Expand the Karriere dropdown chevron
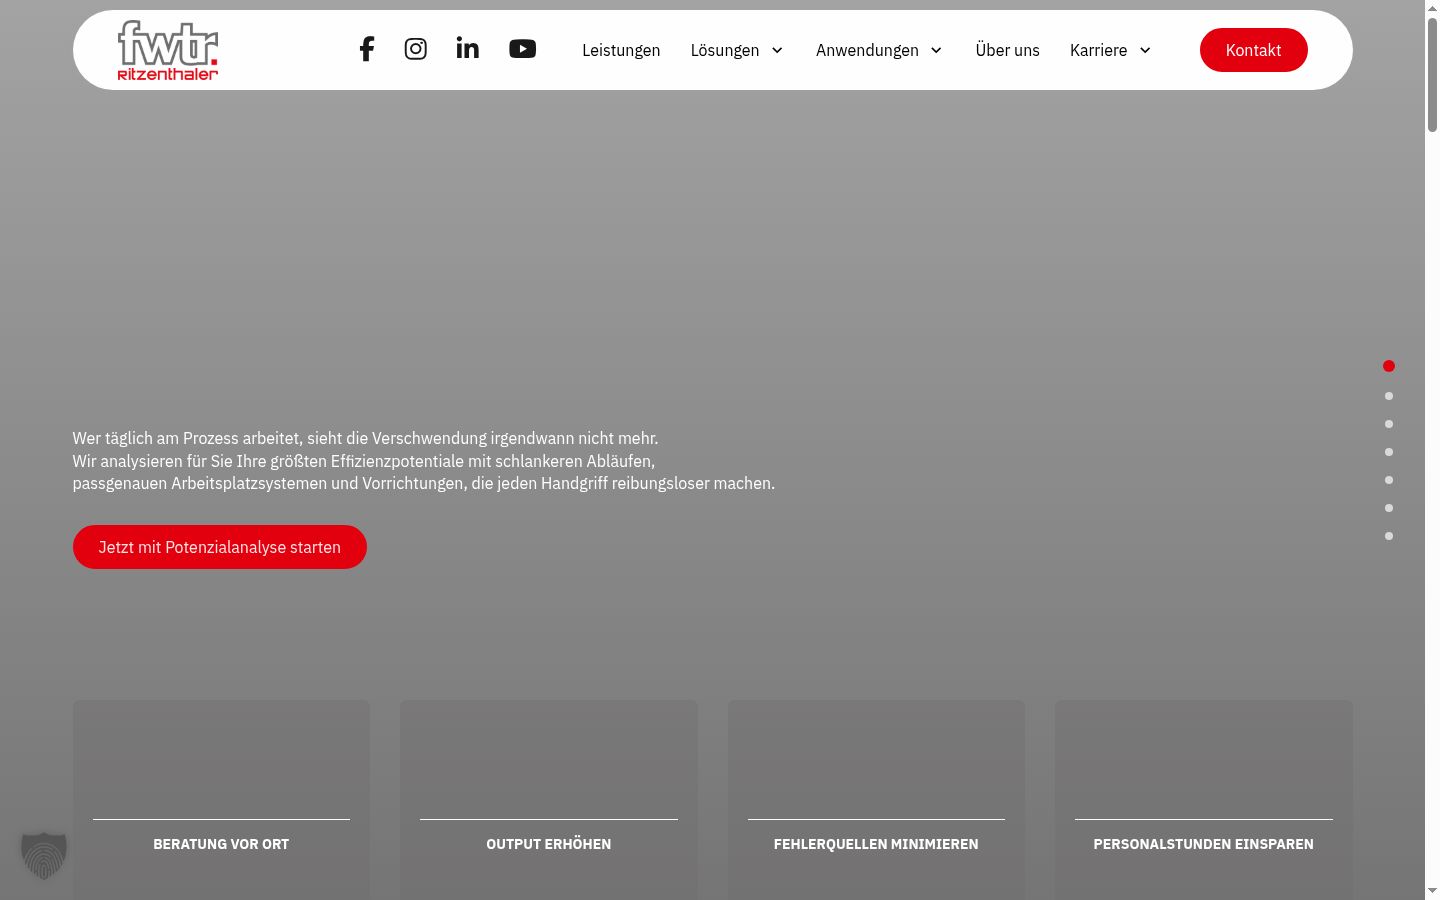 (1145, 50)
